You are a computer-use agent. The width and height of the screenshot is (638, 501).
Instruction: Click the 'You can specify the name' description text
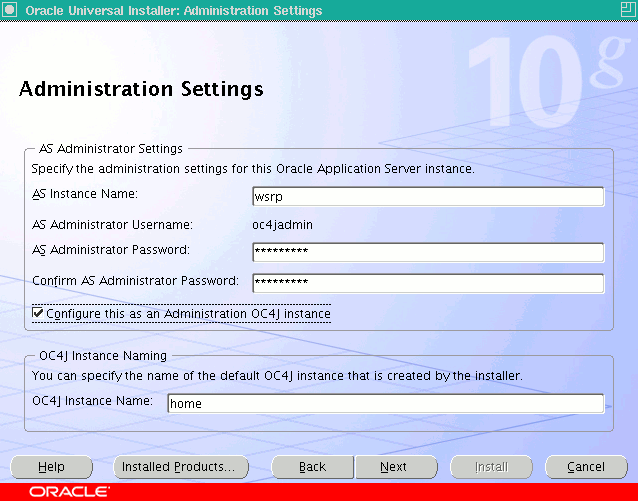point(277,376)
